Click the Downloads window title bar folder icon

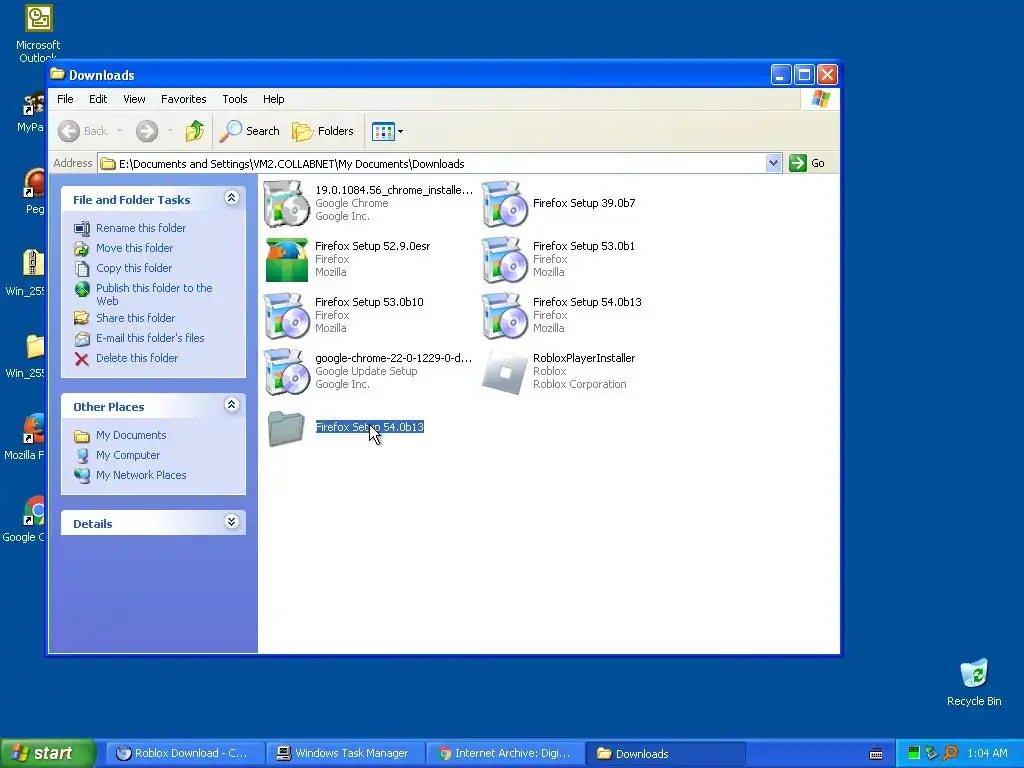[x=57, y=74]
